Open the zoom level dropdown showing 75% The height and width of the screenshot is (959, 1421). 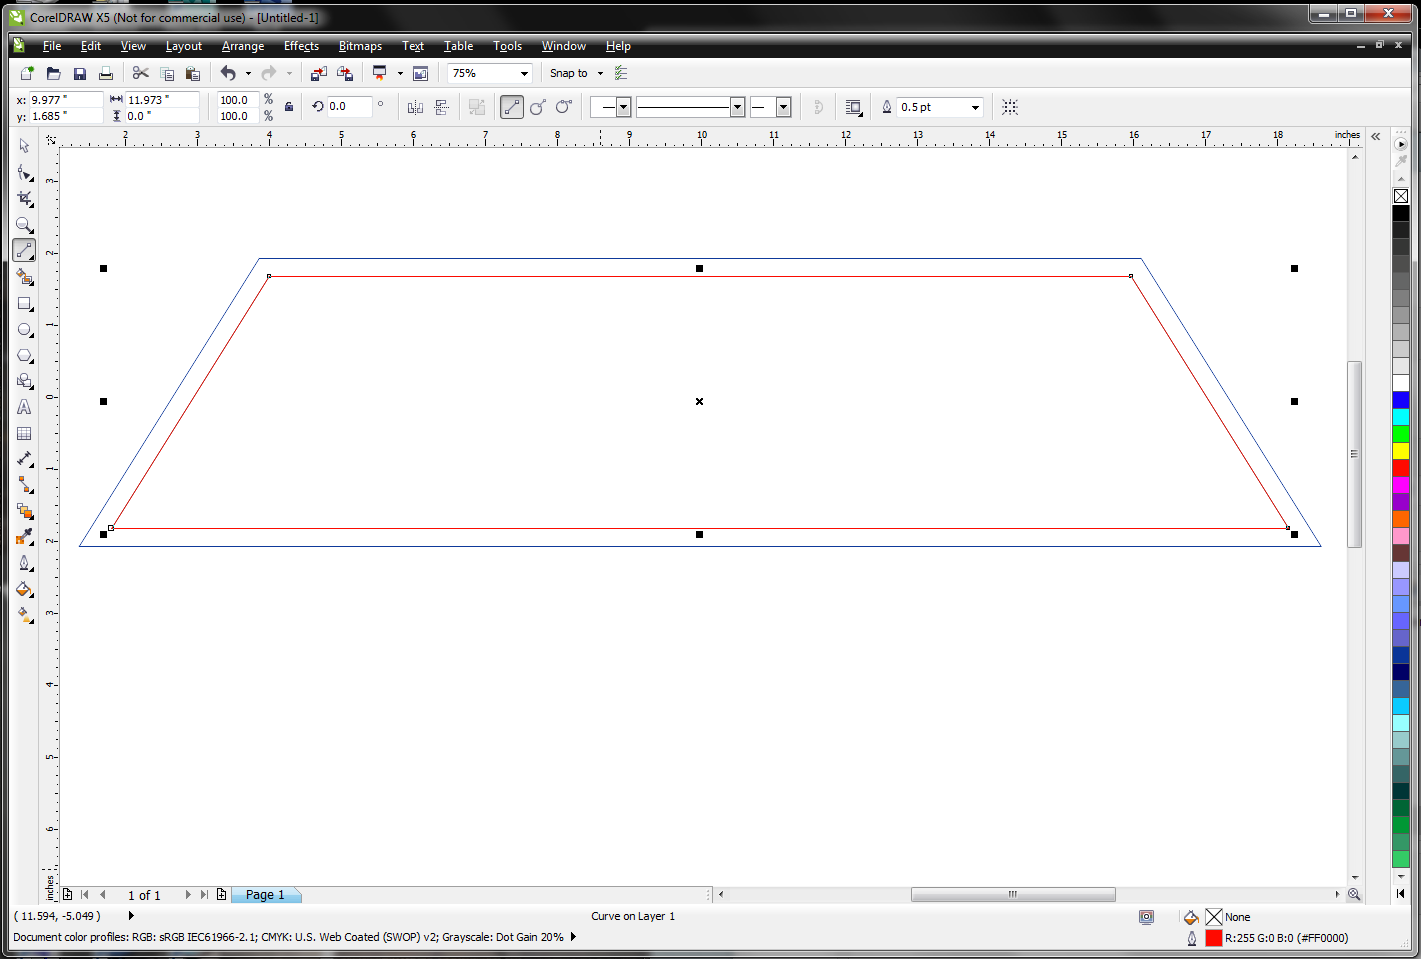(x=524, y=72)
